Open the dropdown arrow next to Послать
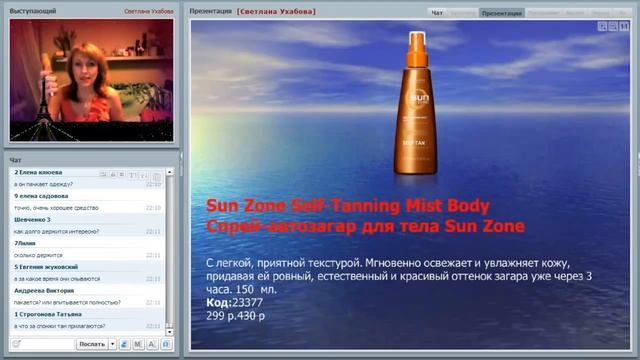The height and width of the screenshot is (360, 640). (113, 344)
